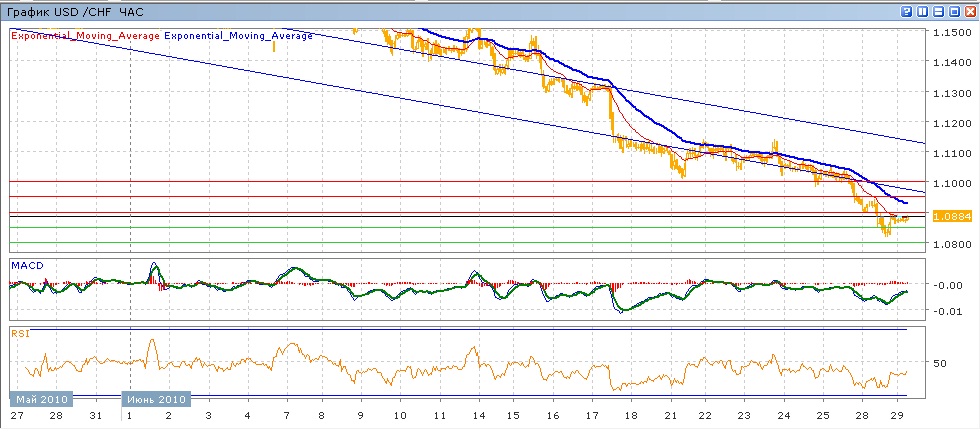This screenshot has width=980, height=432.
Task: Click date label 31 on time axis
Action: tap(96, 416)
